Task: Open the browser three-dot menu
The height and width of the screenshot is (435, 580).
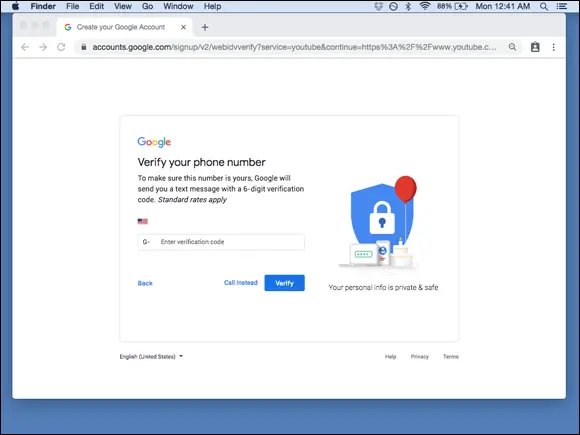Action: pos(553,47)
